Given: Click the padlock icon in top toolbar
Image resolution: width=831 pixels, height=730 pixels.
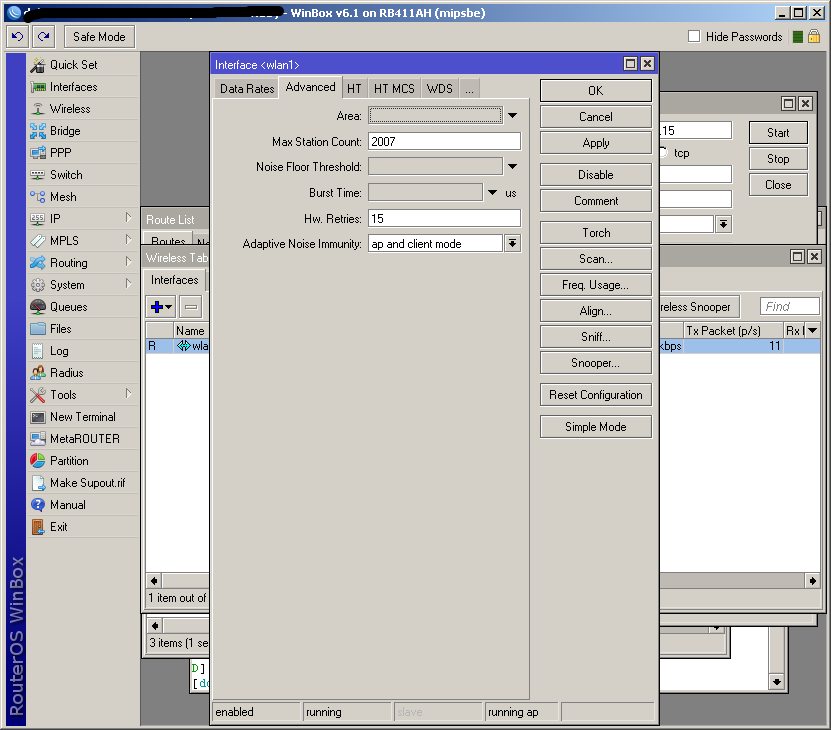Looking at the screenshot, I should (x=814, y=37).
